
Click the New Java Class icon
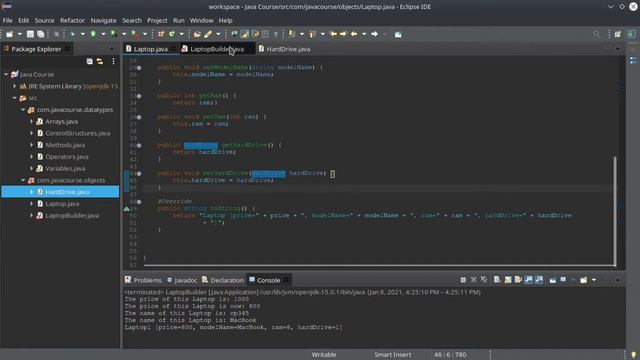(172, 34)
